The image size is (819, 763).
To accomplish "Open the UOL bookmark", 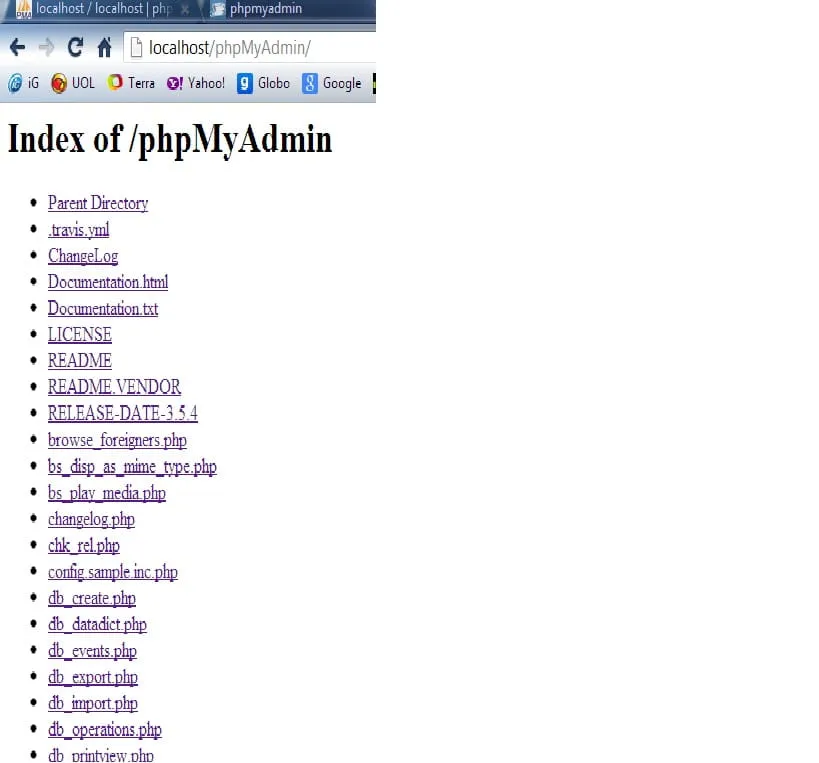I will [x=73, y=83].
